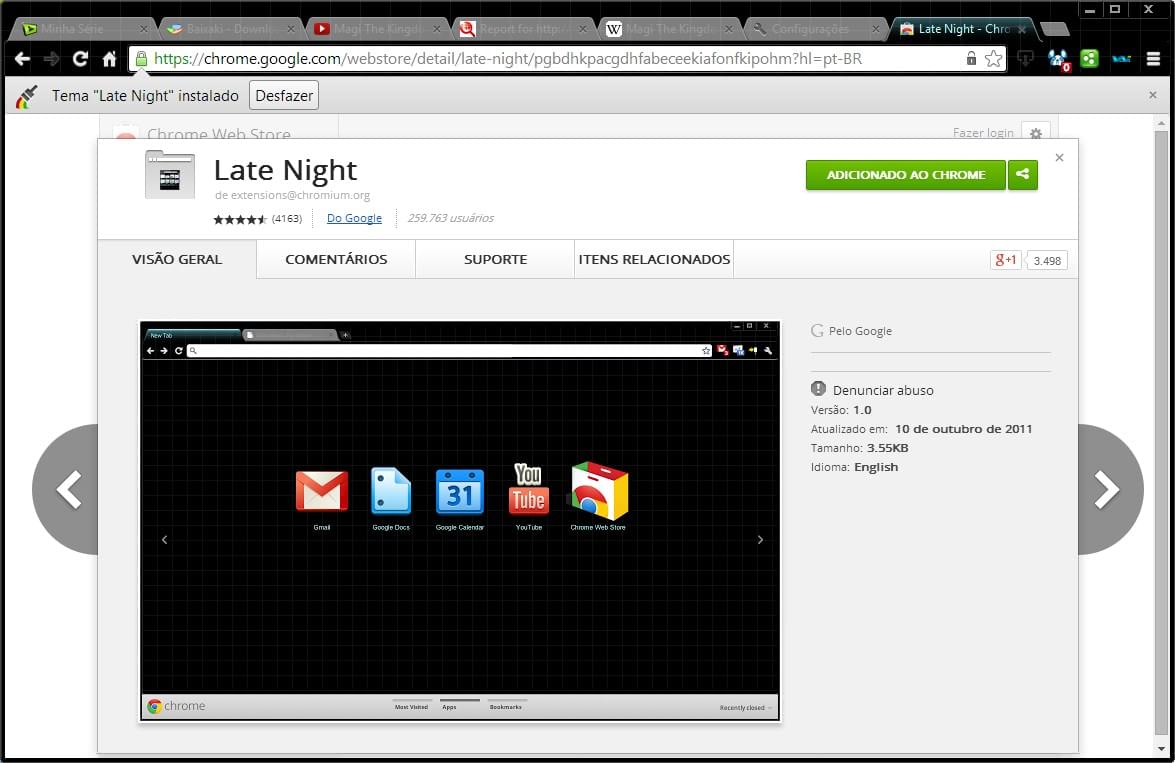
Task: Click the Tema "Late Night" instalado message
Action: pos(145,96)
